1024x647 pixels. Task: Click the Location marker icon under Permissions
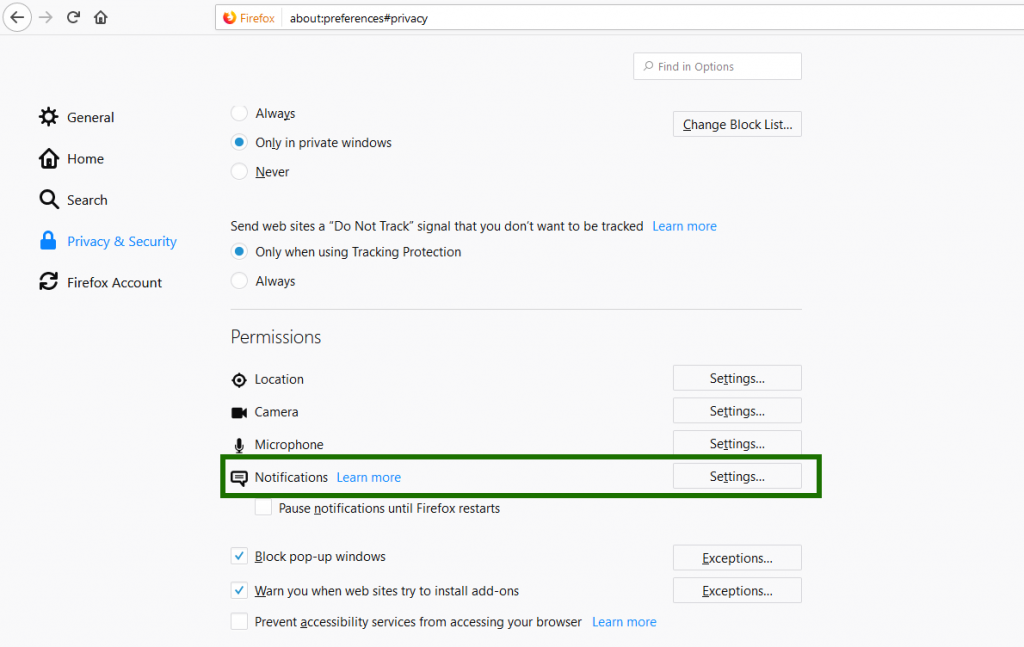(x=239, y=379)
